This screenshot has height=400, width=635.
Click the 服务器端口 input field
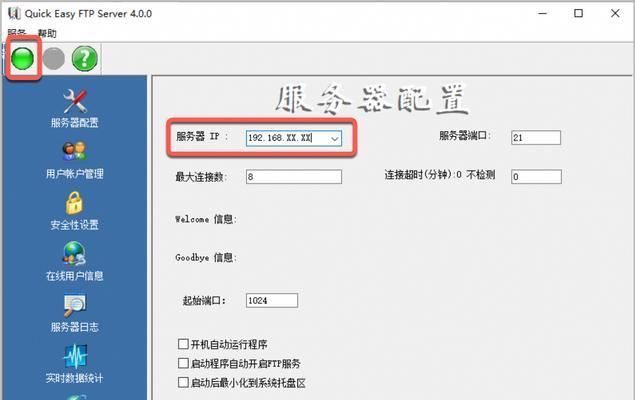point(536,138)
